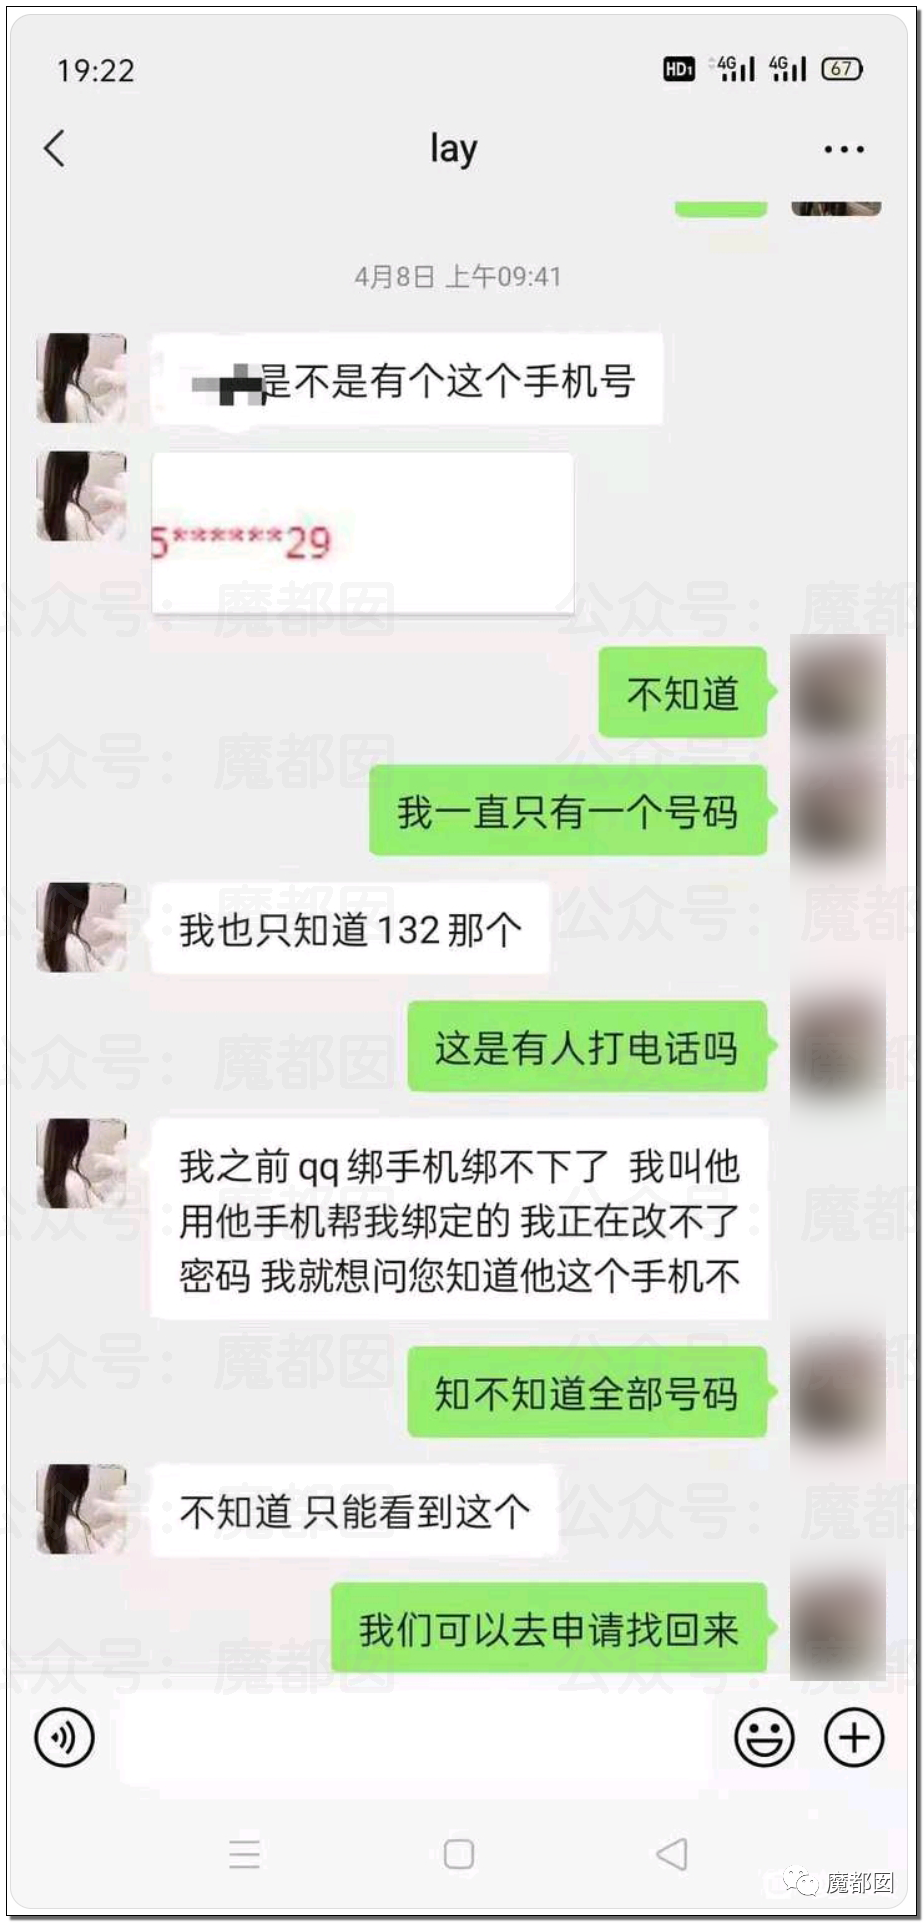Click the message text input field

click(415, 1738)
